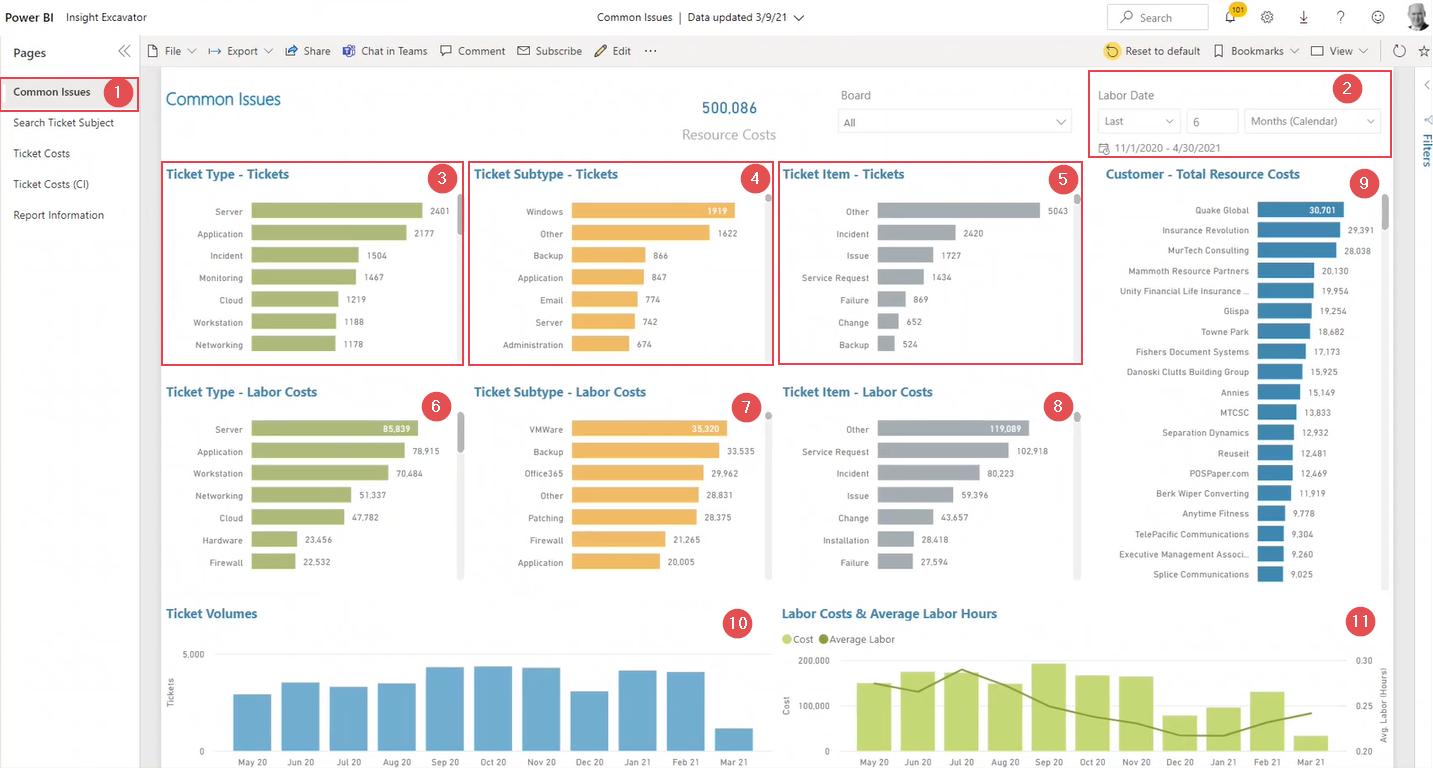The height and width of the screenshot is (768, 1433).
Task: Share the report
Action: (308, 51)
